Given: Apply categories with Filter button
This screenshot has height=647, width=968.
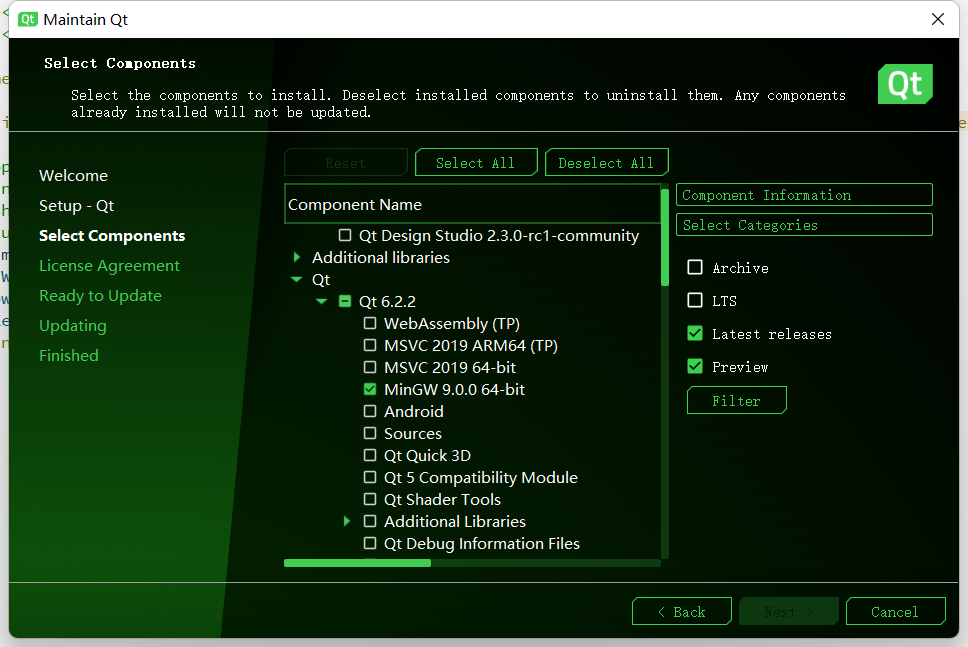Looking at the screenshot, I should coord(736,401).
